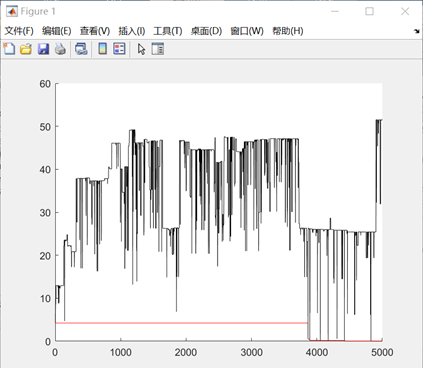Open the 工具(T) menu
The width and height of the screenshot is (423, 368).
[168, 31]
